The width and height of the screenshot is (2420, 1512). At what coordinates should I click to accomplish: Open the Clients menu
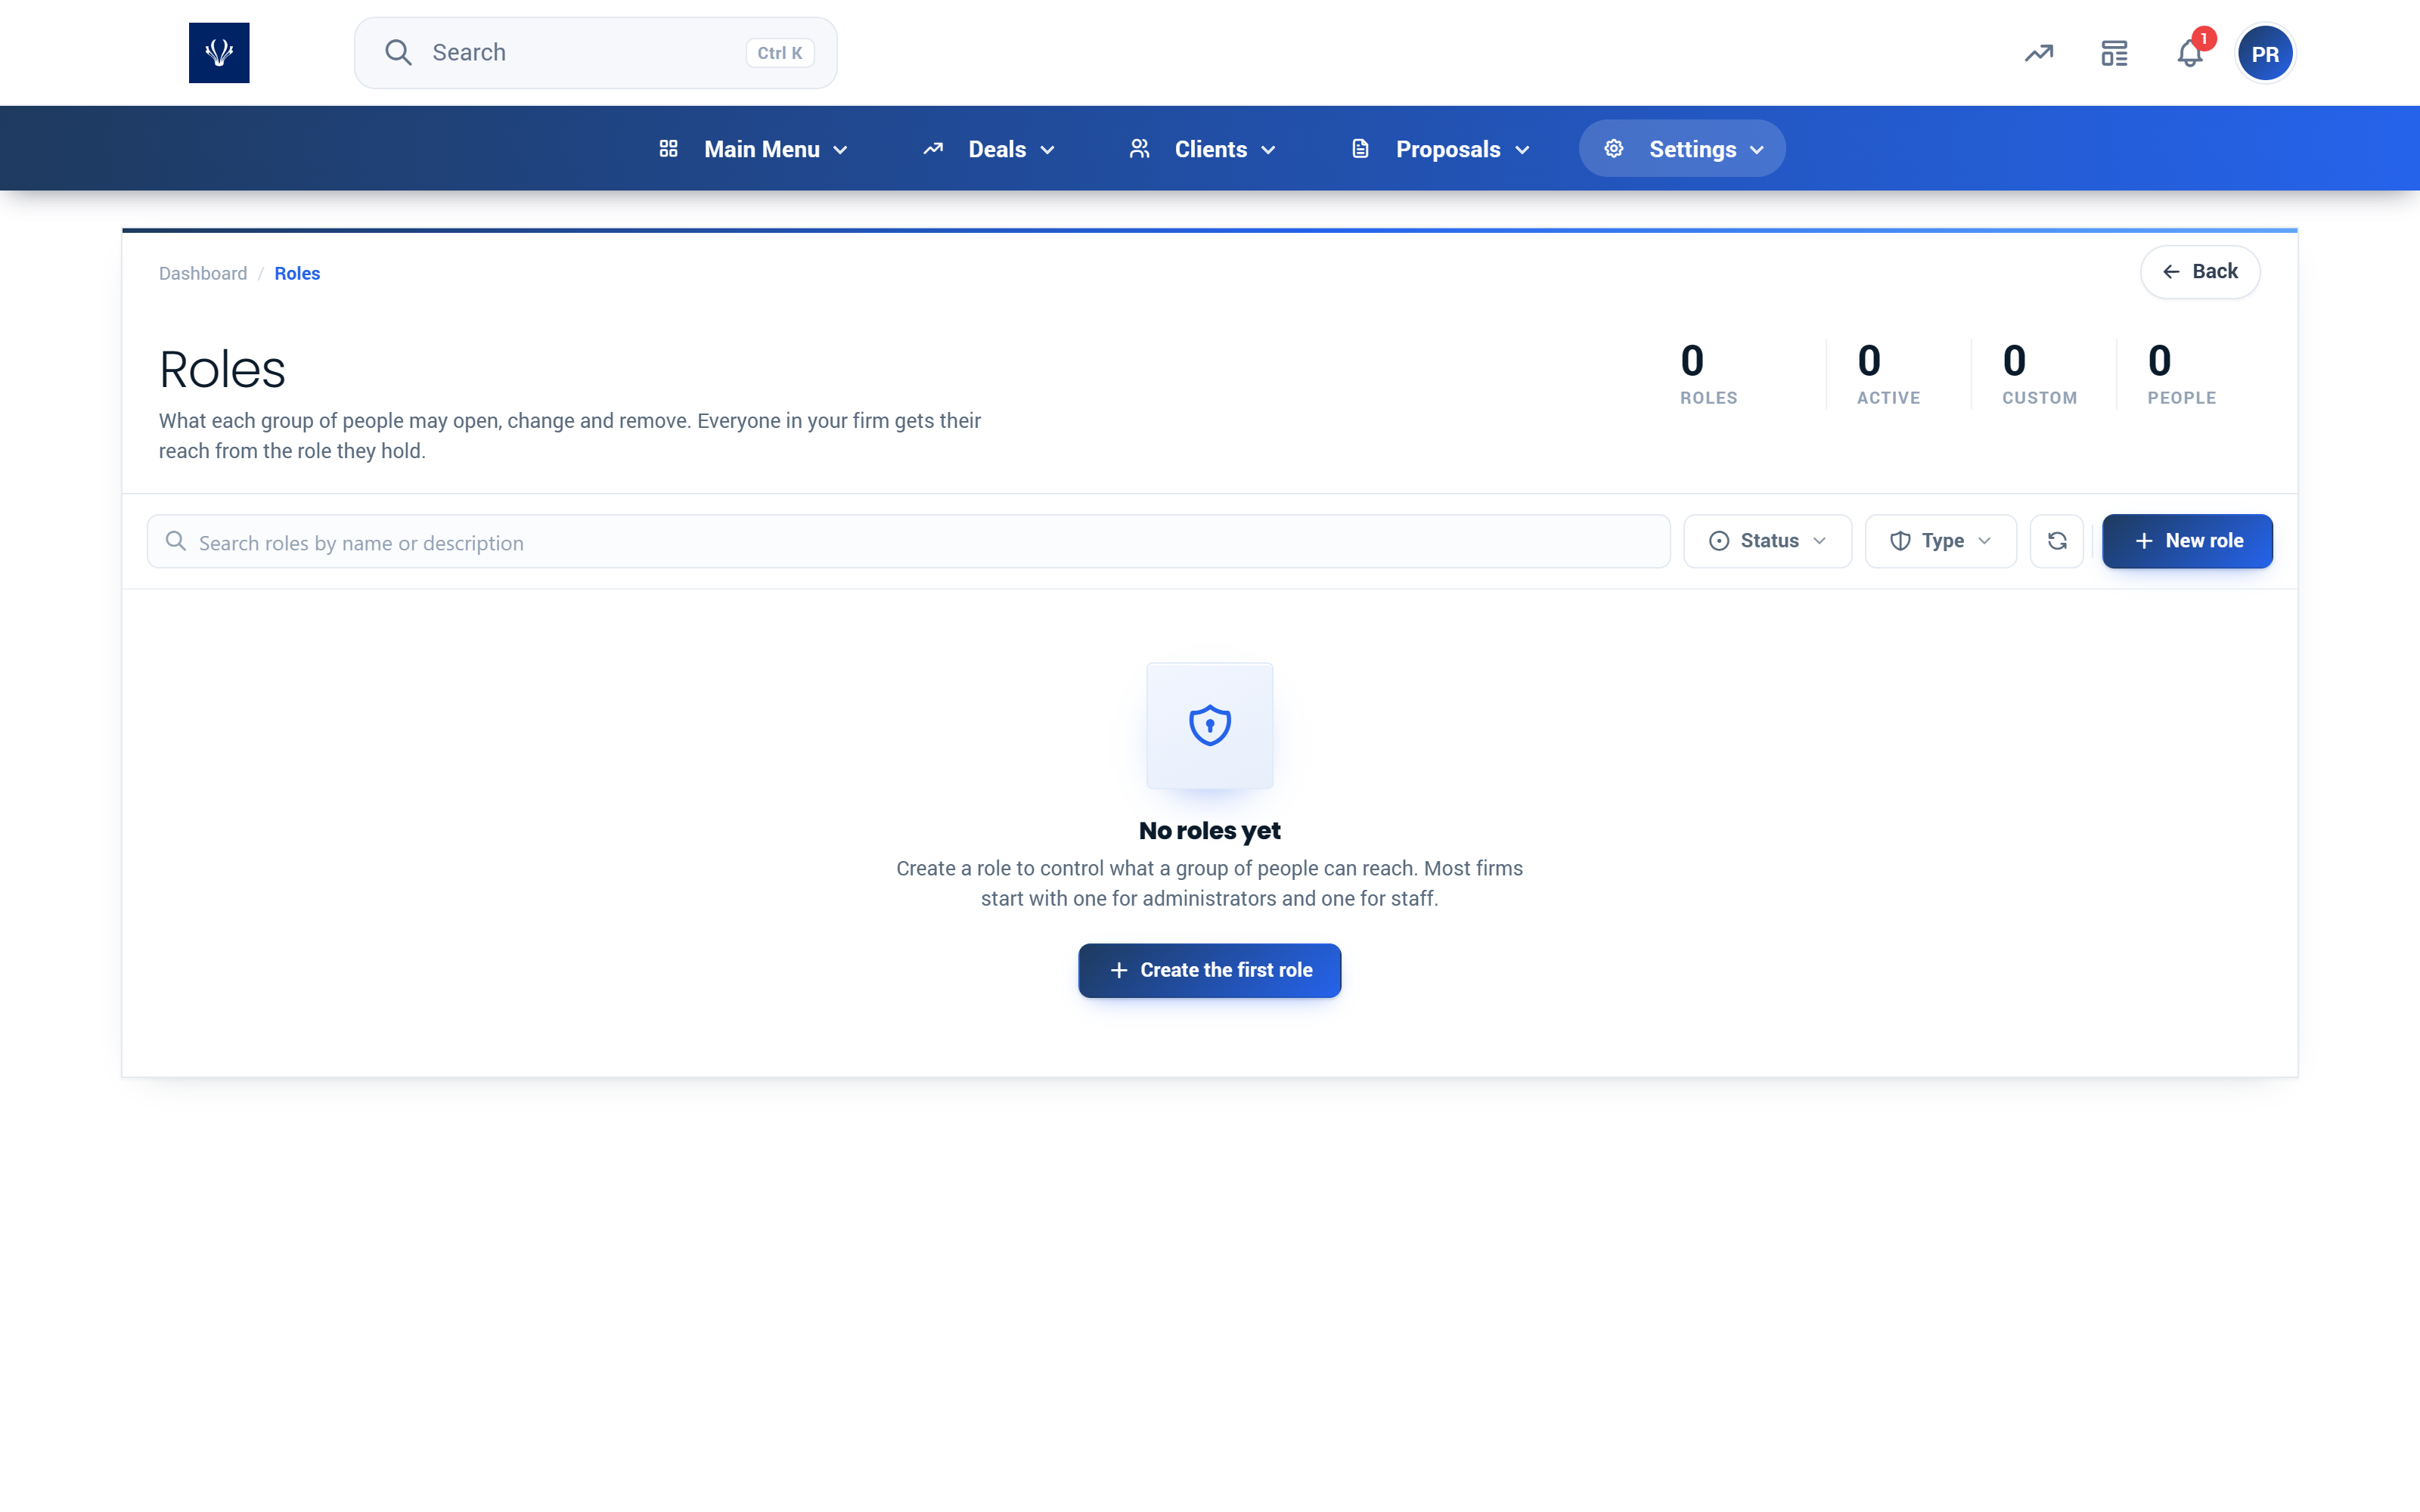pyautogui.click(x=1203, y=149)
